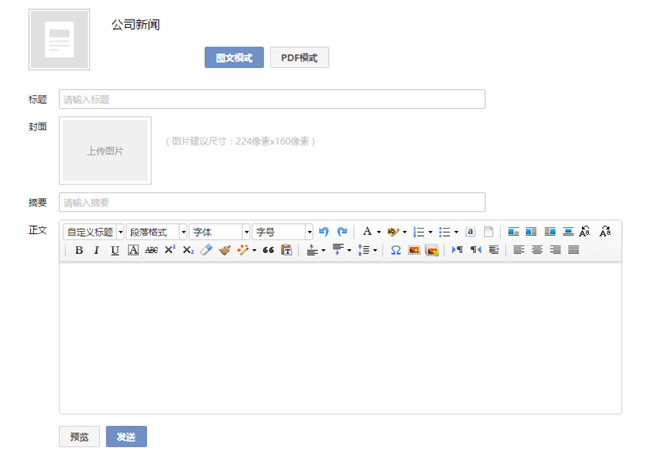Viewport: 647px width, 462px height.
Task: Expand the background color picker arrow
Action: [x=404, y=232]
